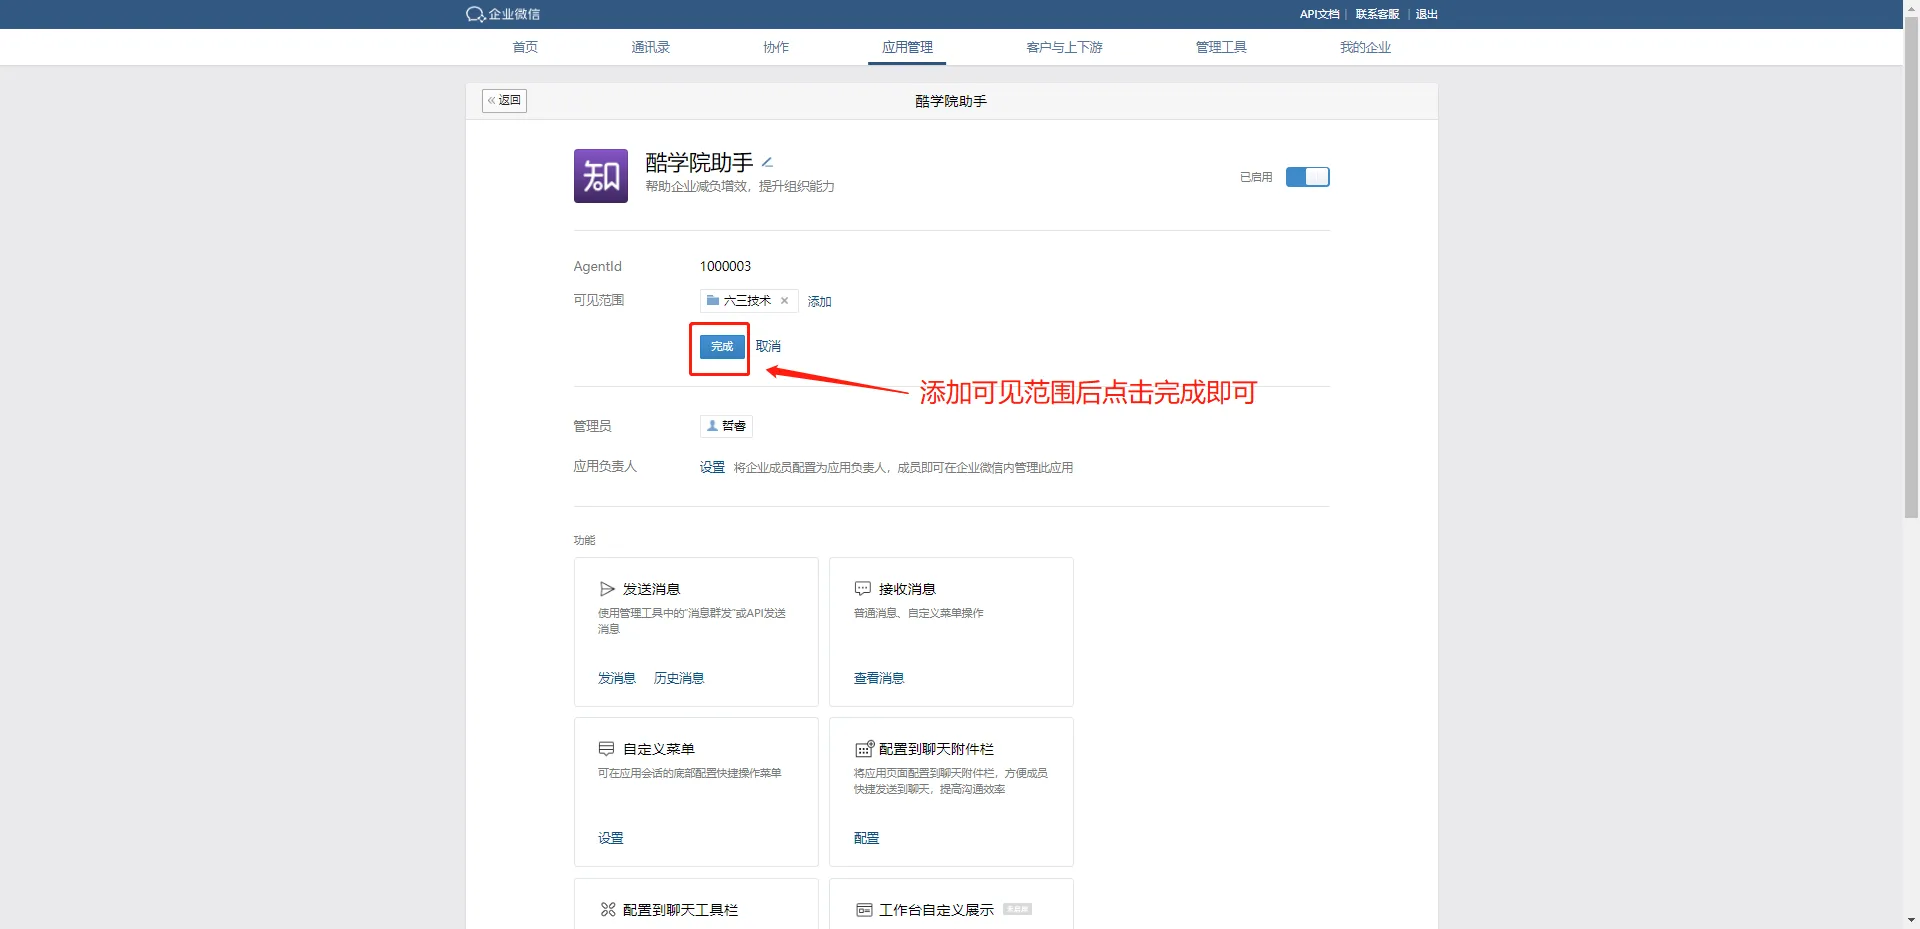Screen dimensions: 1920x929
Task: Click the 六三技术 department folder icon
Action: coord(713,300)
